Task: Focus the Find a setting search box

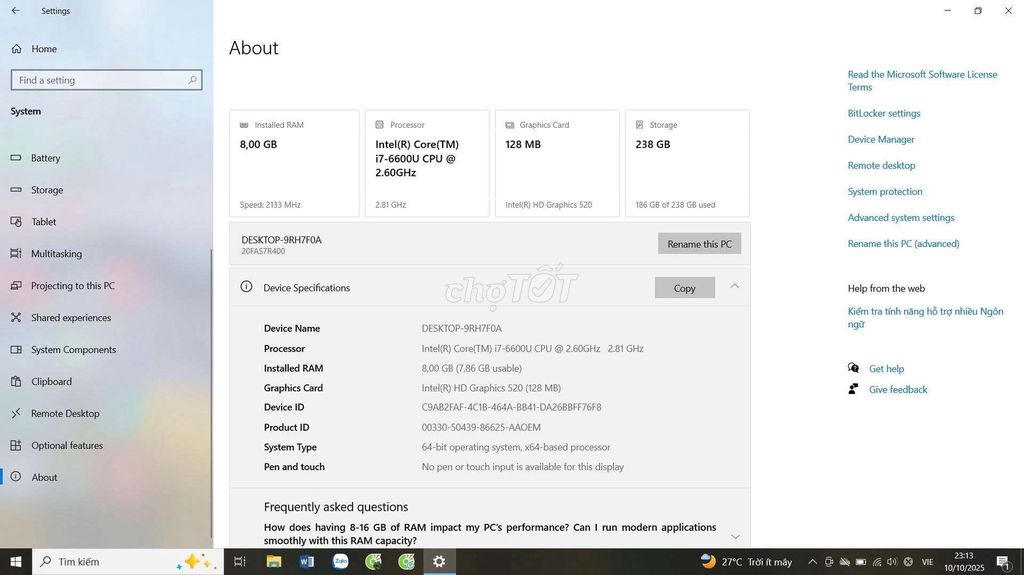Action: 106,80
